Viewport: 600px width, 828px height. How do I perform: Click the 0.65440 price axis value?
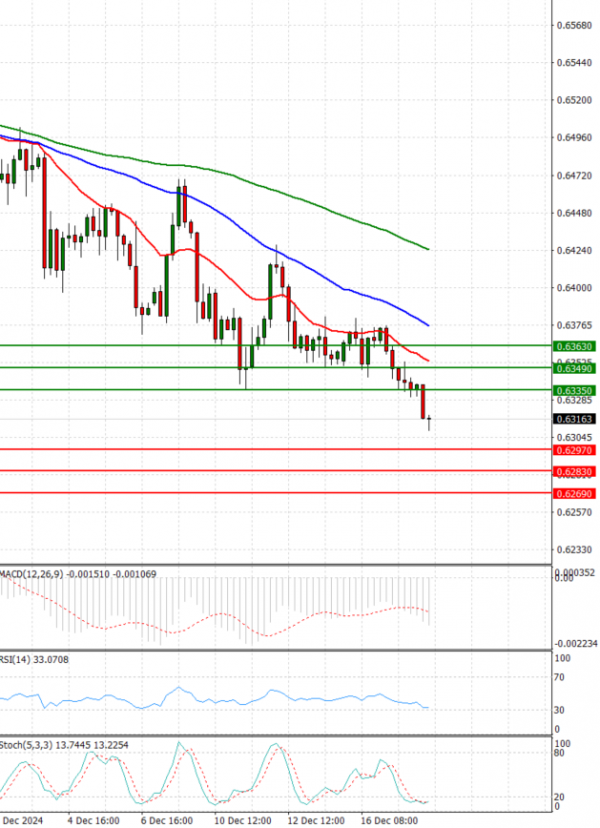pyautogui.click(x=575, y=63)
